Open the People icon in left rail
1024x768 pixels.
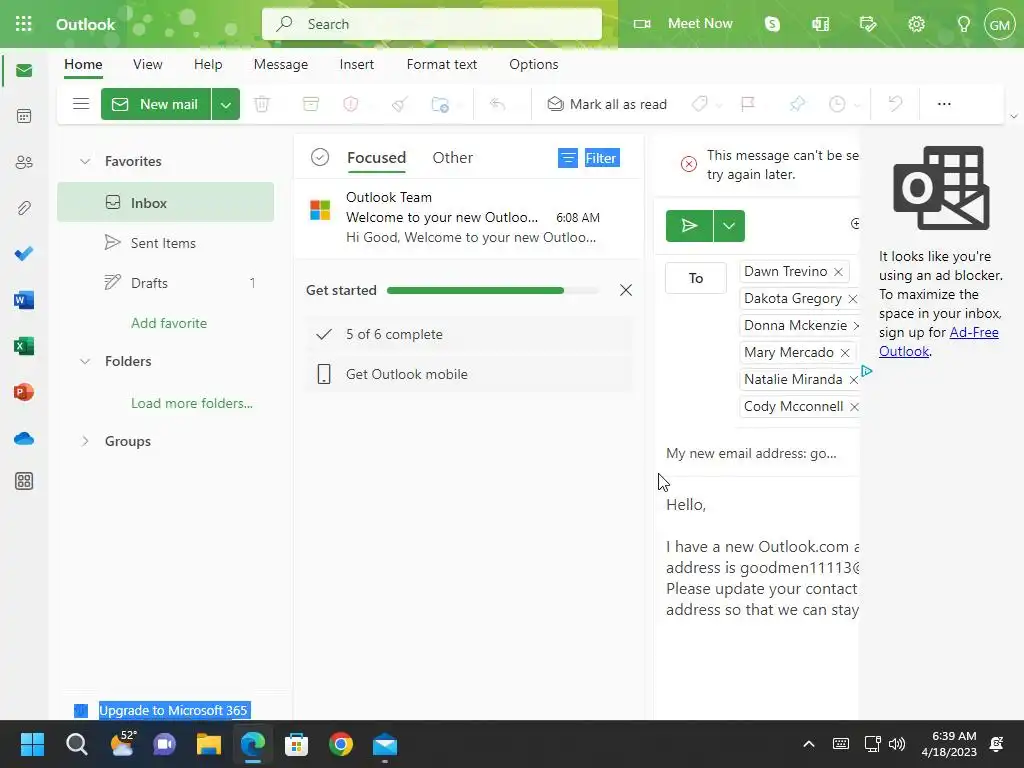[24, 162]
